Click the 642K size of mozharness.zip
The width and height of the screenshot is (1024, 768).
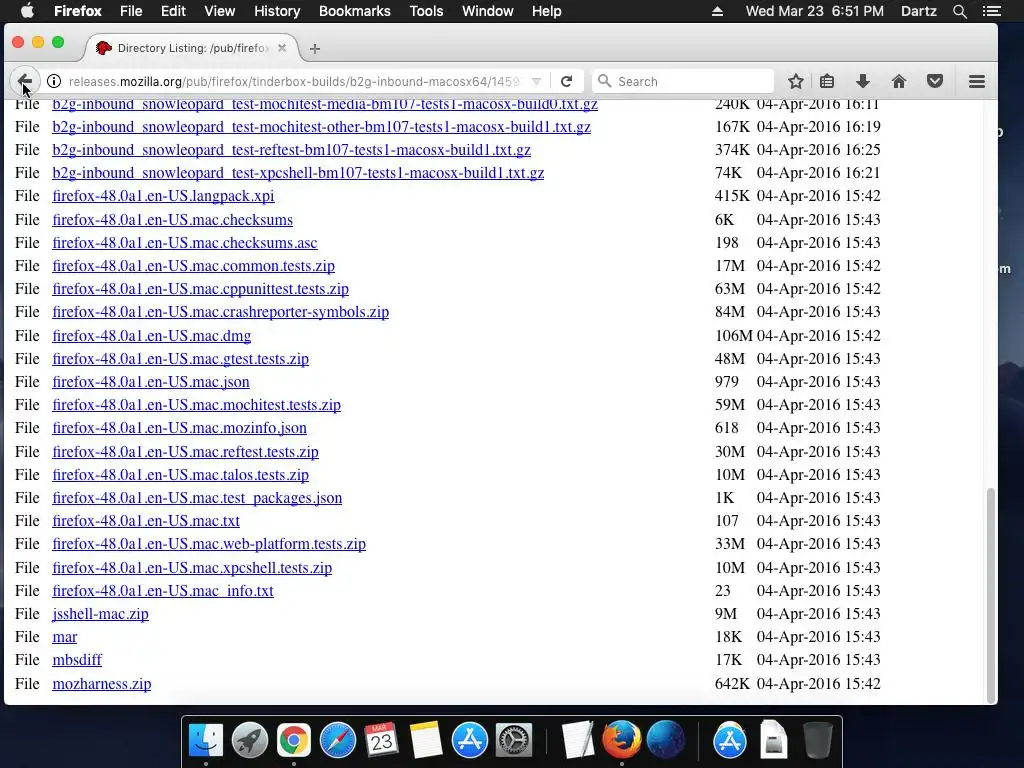(732, 684)
